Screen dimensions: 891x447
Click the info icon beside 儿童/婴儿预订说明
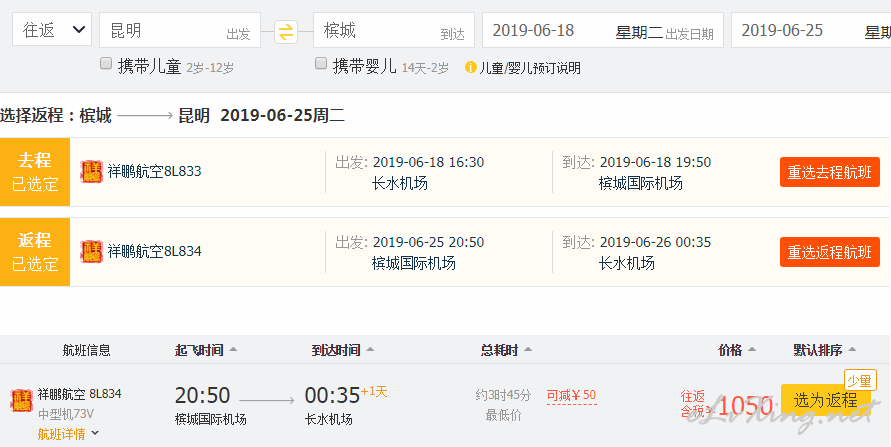[471, 68]
